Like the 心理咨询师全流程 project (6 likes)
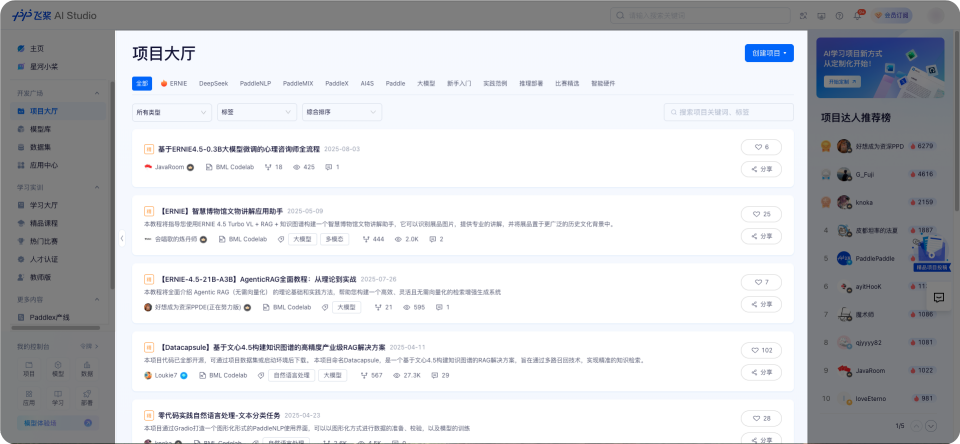This screenshot has width=960, height=444. (x=761, y=147)
